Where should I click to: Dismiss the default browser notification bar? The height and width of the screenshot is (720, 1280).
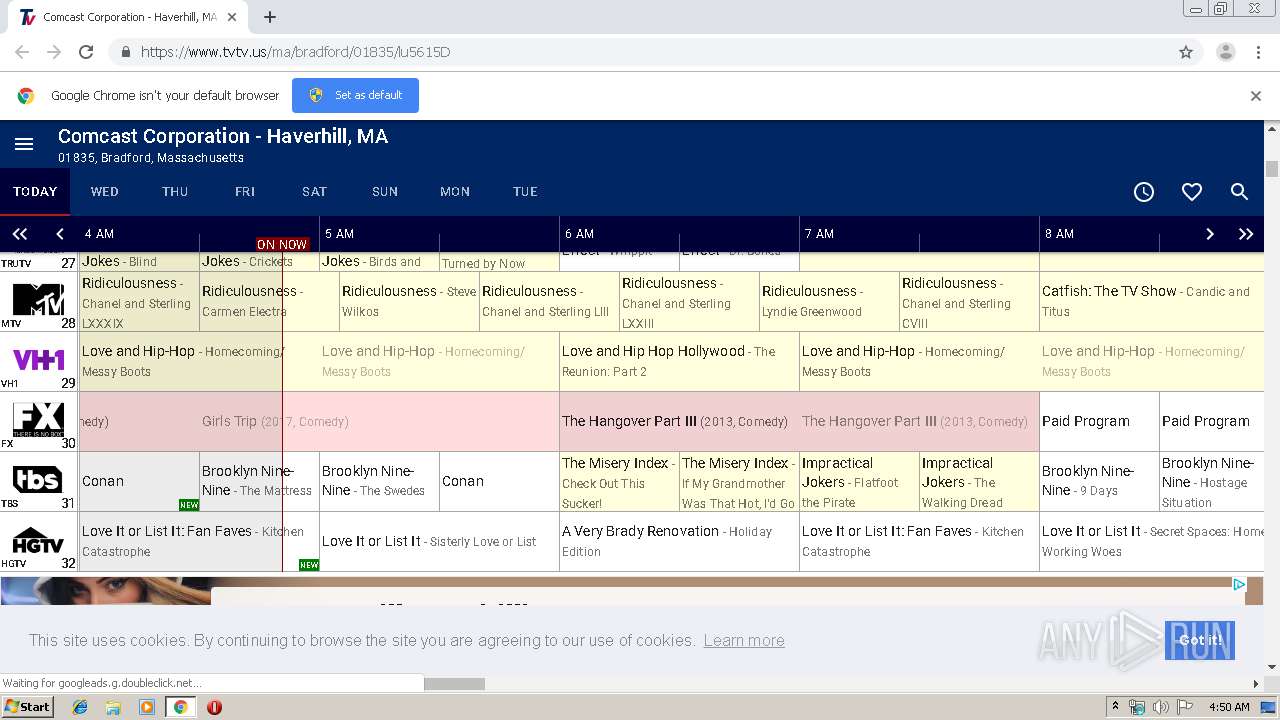point(1256,96)
